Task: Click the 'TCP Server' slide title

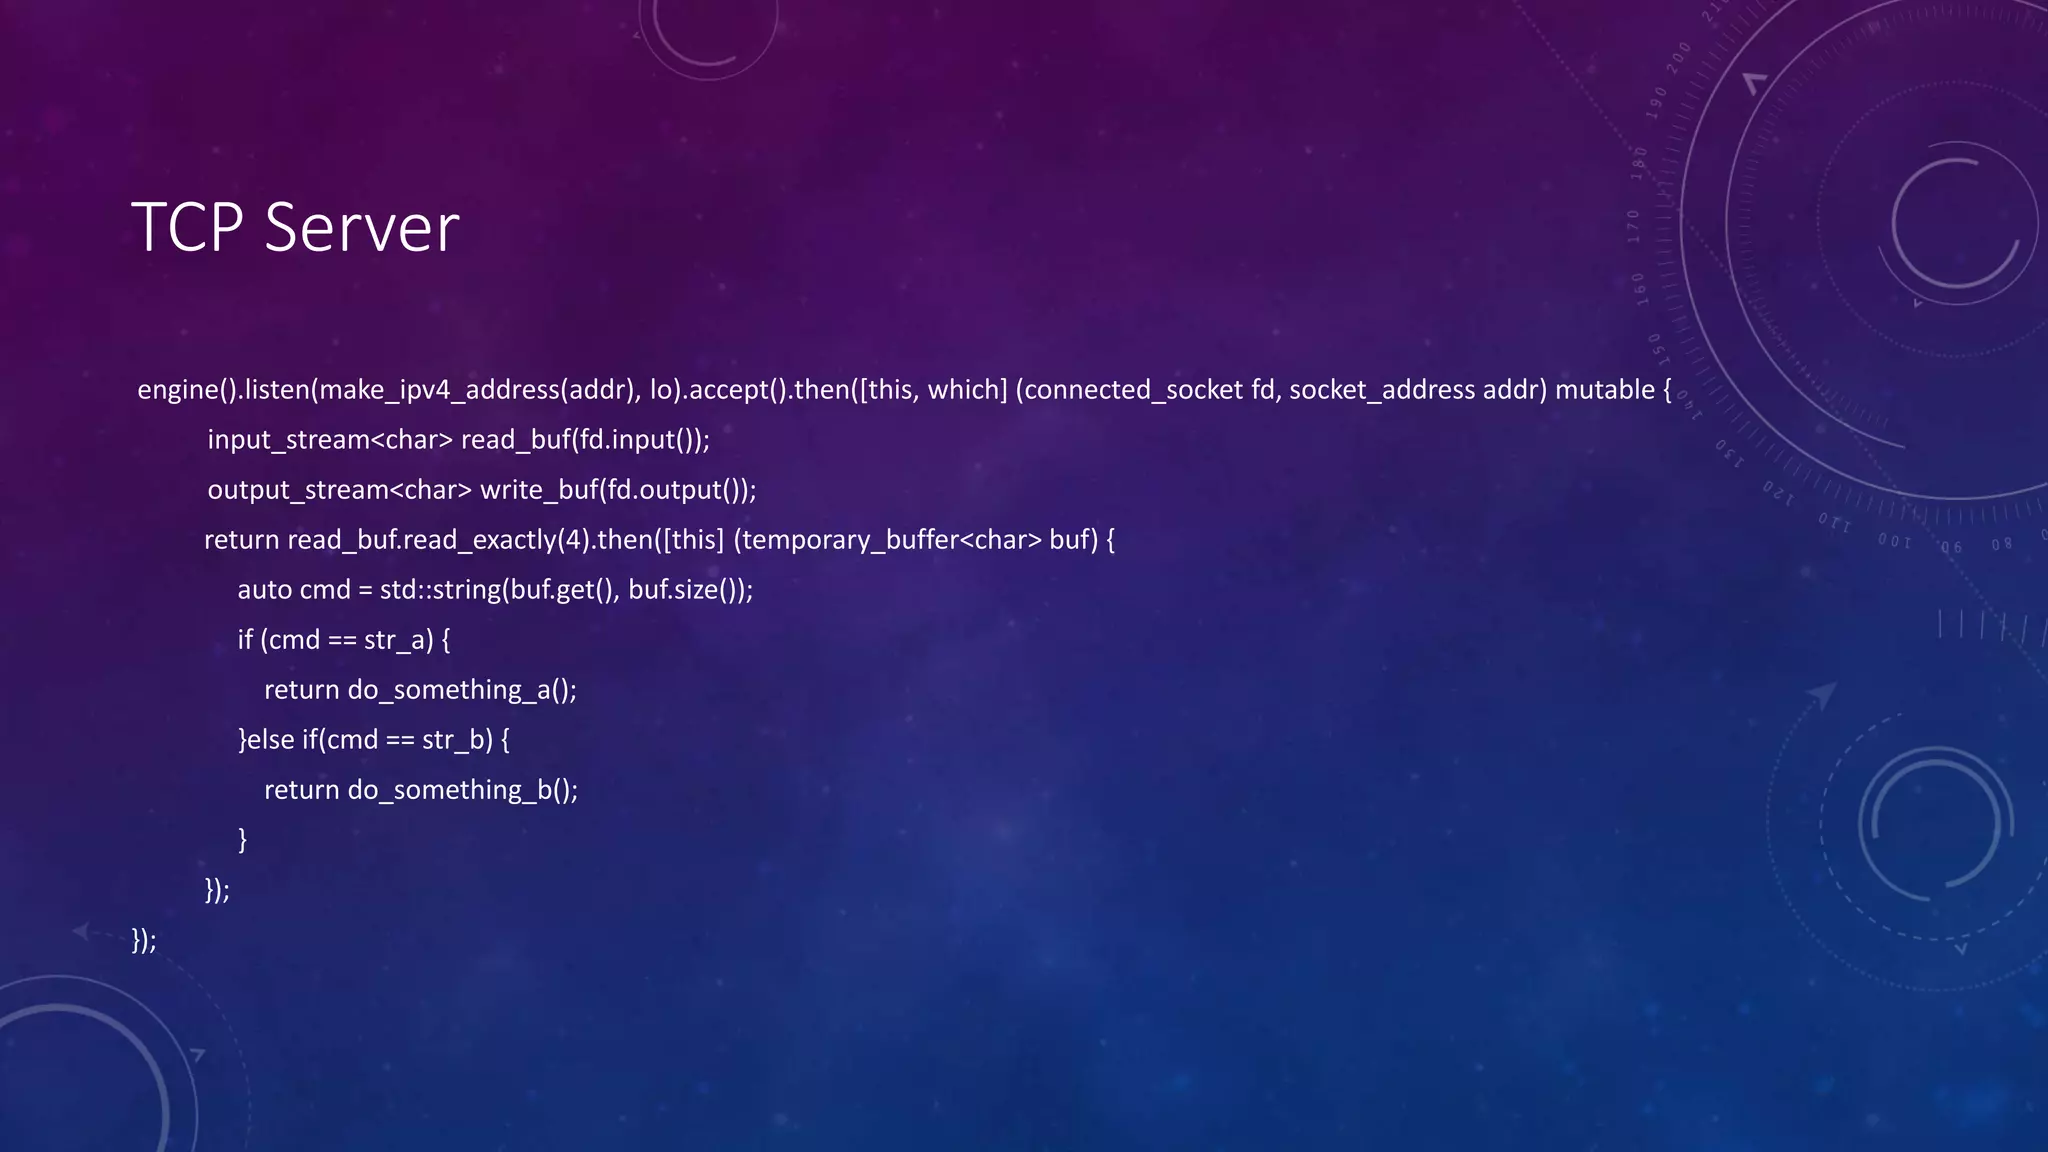Action: click(x=295, y=227)
